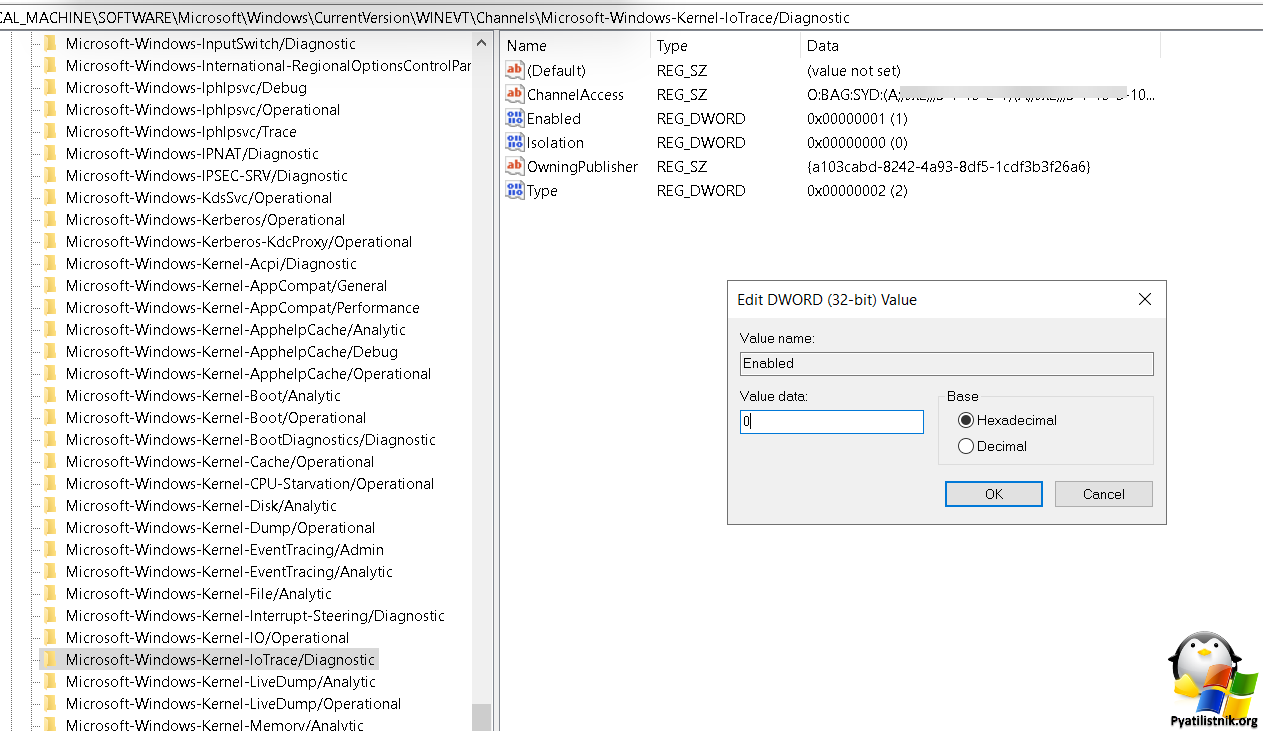Select Microsoft-Windows-Kernel-LiveDump/Operational key
The width and height of the screenshot is (1263, 731).
(233, 704)
